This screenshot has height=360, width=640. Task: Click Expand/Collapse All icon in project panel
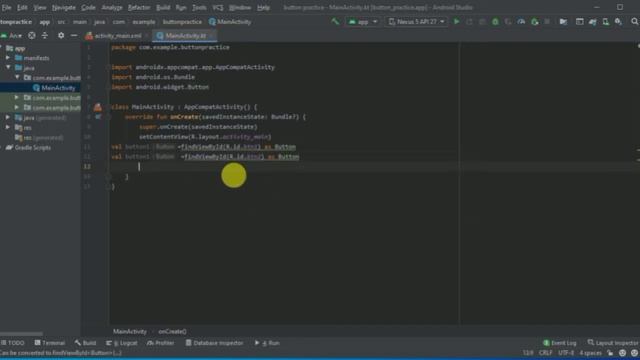45,36
